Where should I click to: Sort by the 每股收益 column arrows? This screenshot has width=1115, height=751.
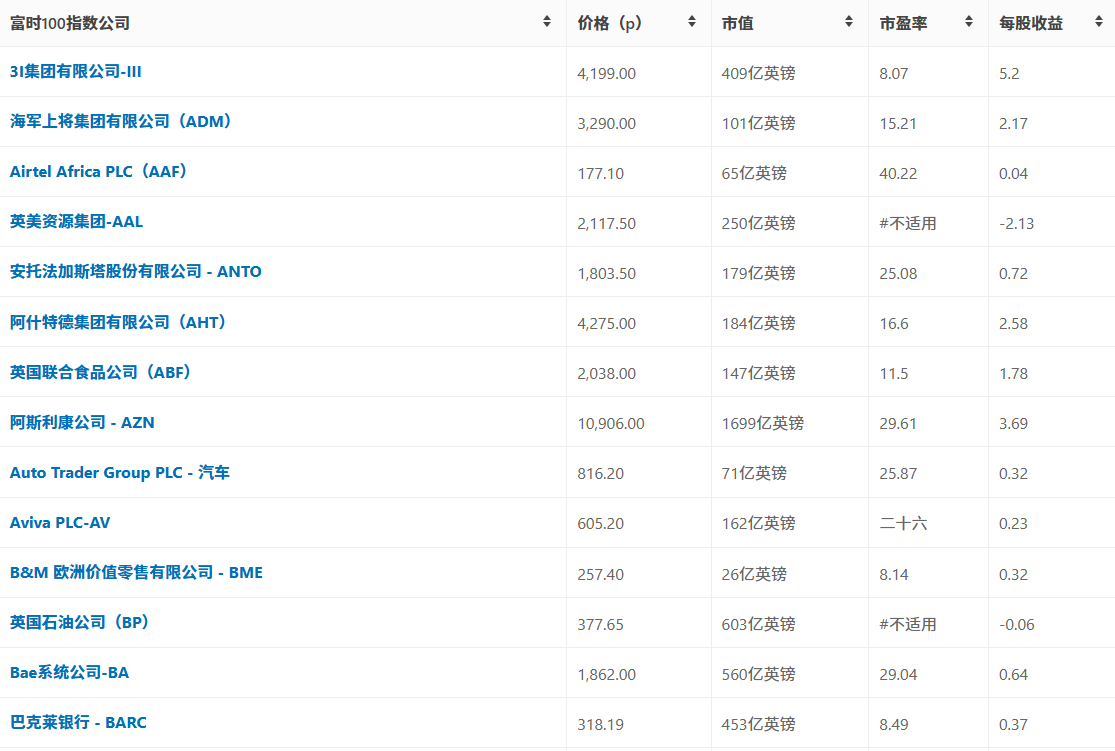(x=1099, y=21)
